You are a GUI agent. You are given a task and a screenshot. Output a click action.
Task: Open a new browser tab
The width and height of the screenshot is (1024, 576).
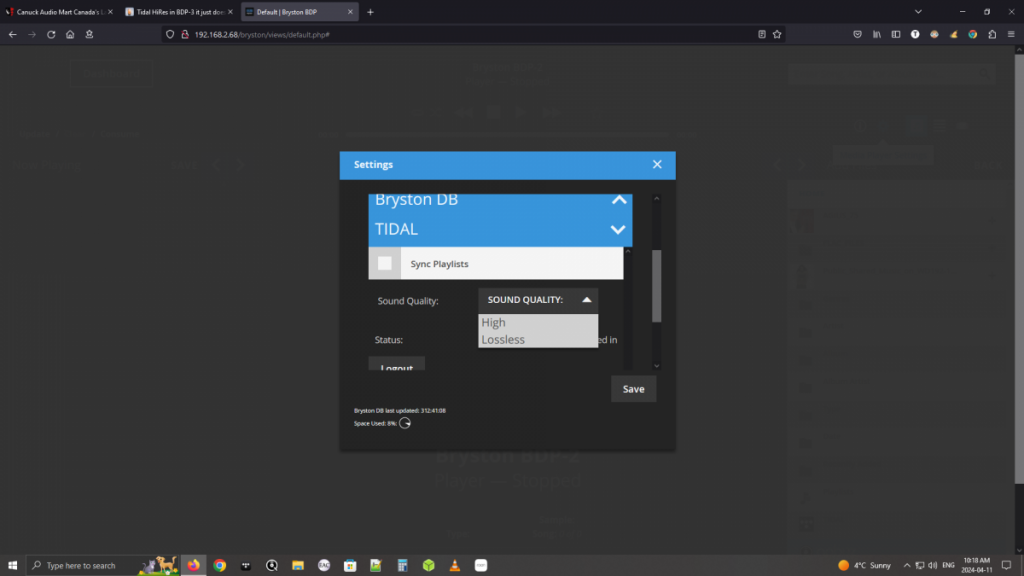tap(370, 12)
